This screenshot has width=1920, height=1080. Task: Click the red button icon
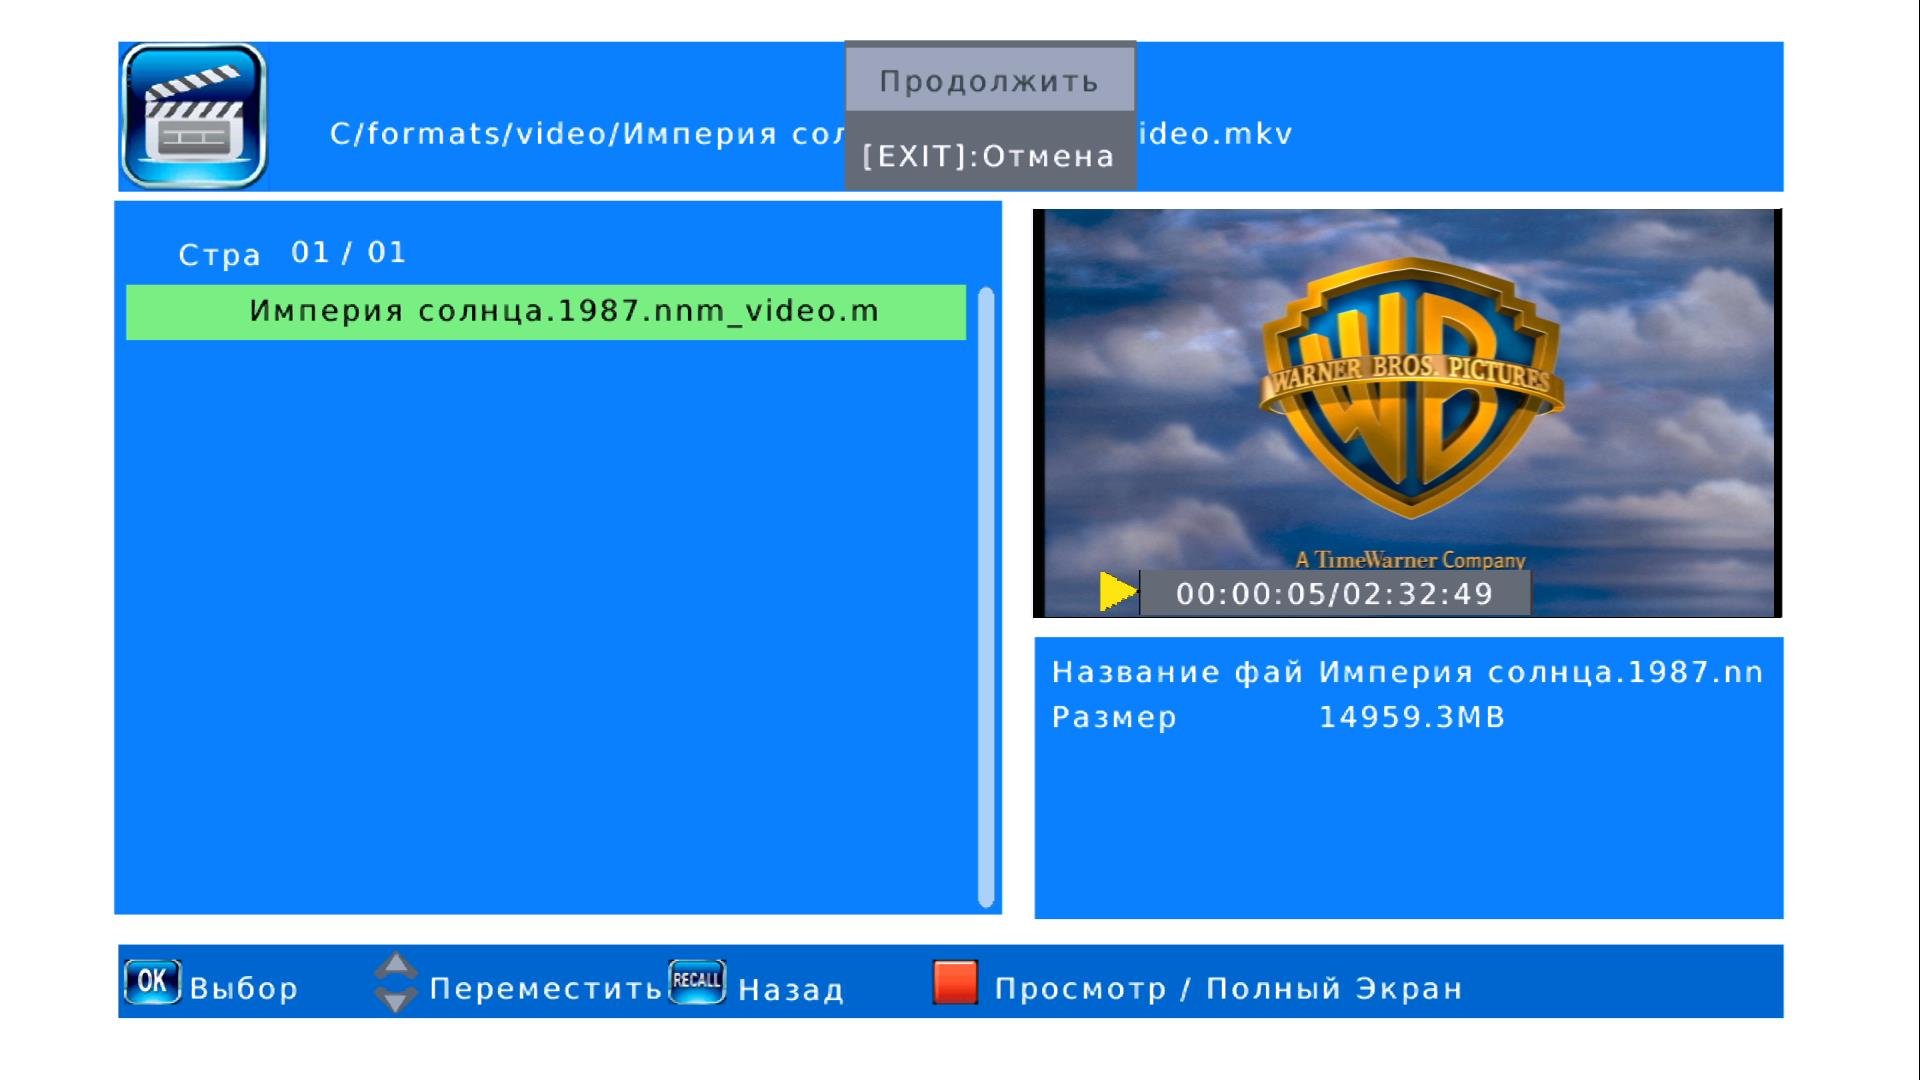pos(955,982)
